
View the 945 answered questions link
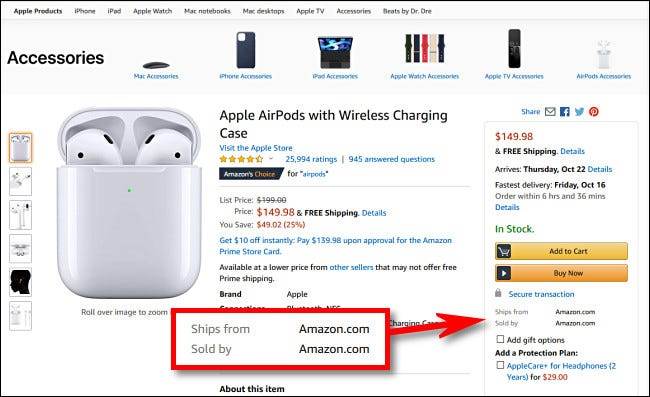(392, 159)
